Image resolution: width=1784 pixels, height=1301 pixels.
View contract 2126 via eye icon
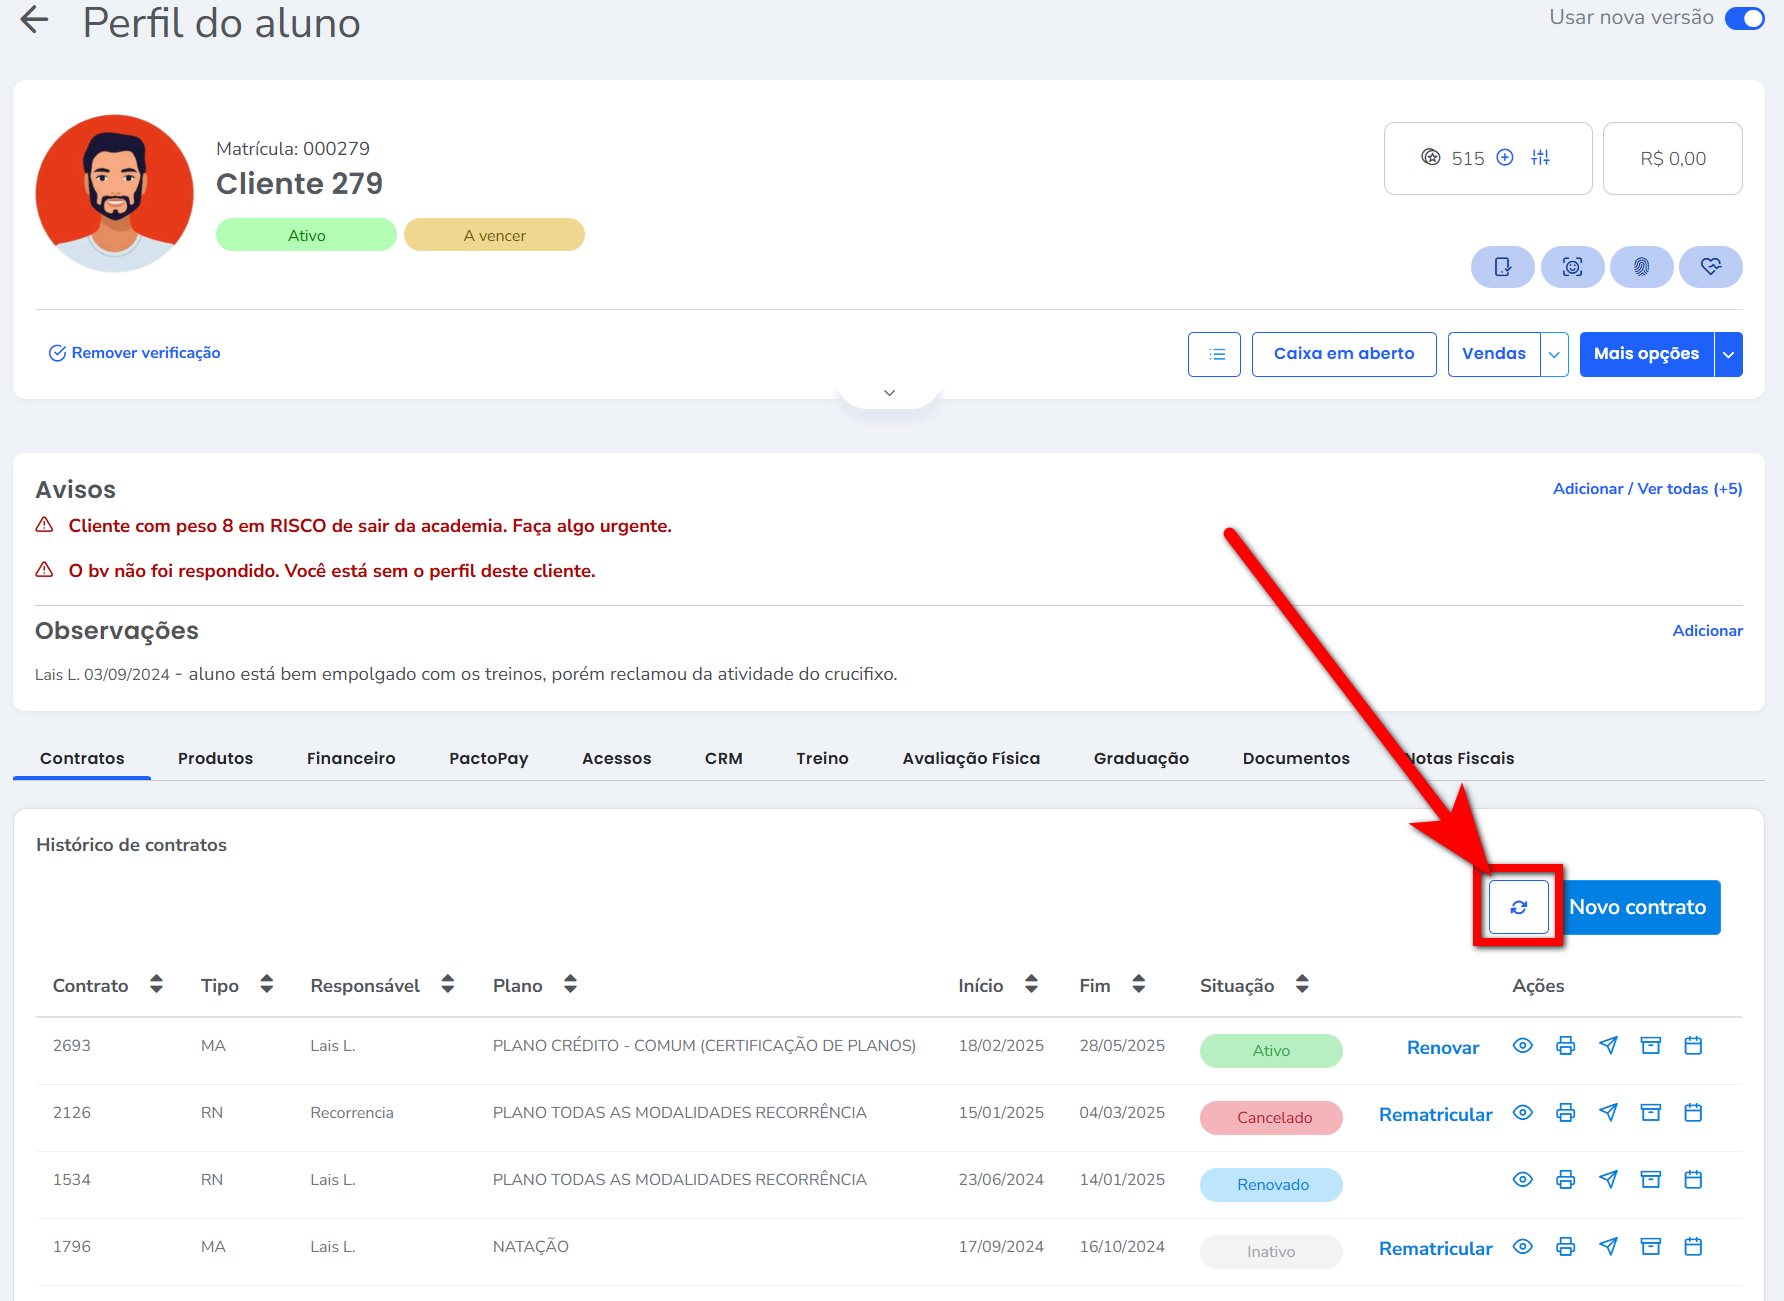(1522, 1113)
